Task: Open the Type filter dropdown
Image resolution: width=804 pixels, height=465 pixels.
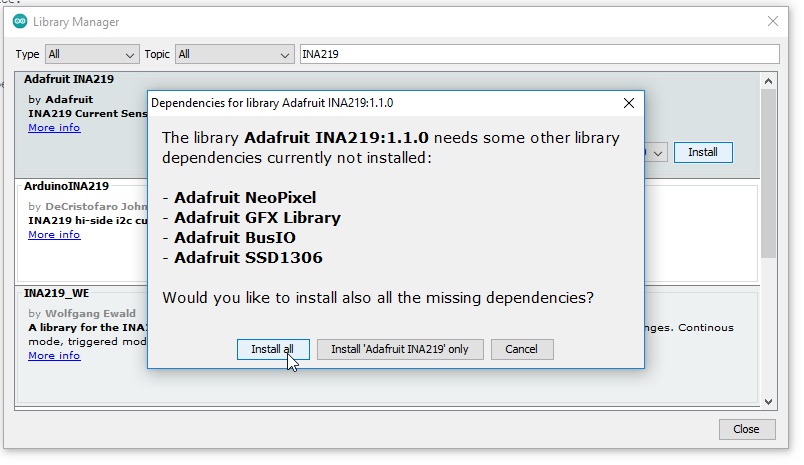Action: [x=92, y=54]
